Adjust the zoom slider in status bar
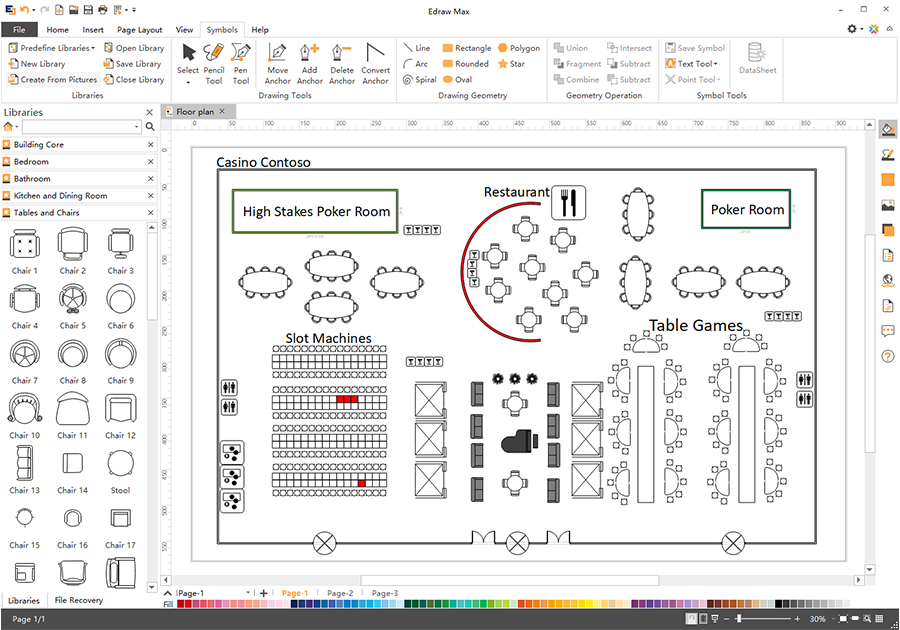900x630 pixels. point(739,619)
